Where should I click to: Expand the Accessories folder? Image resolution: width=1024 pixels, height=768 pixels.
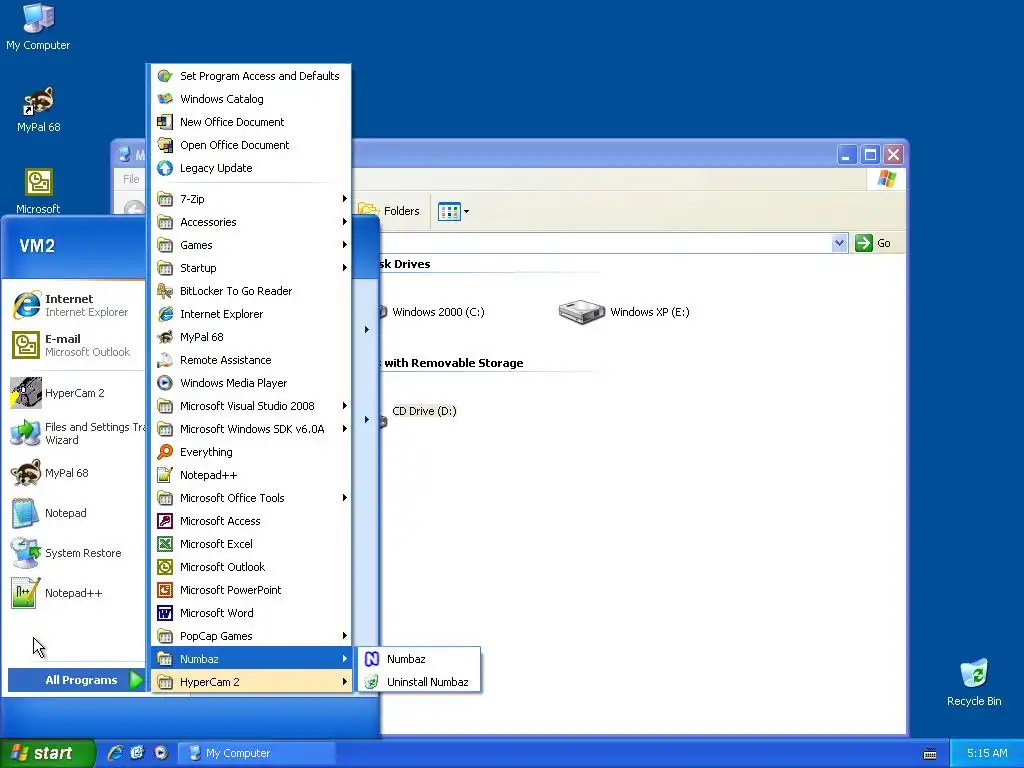click(251, 222)
